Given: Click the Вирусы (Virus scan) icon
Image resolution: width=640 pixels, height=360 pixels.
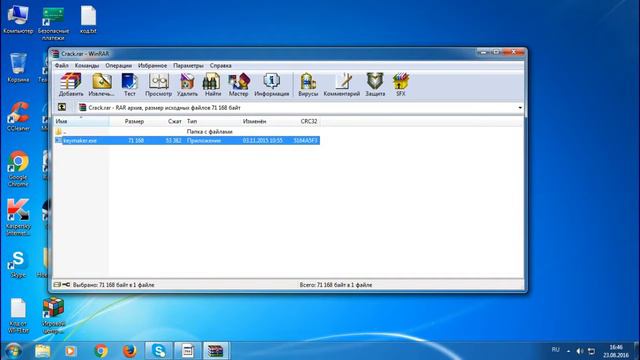Looking at the screenshot, I should coord(308,85).
